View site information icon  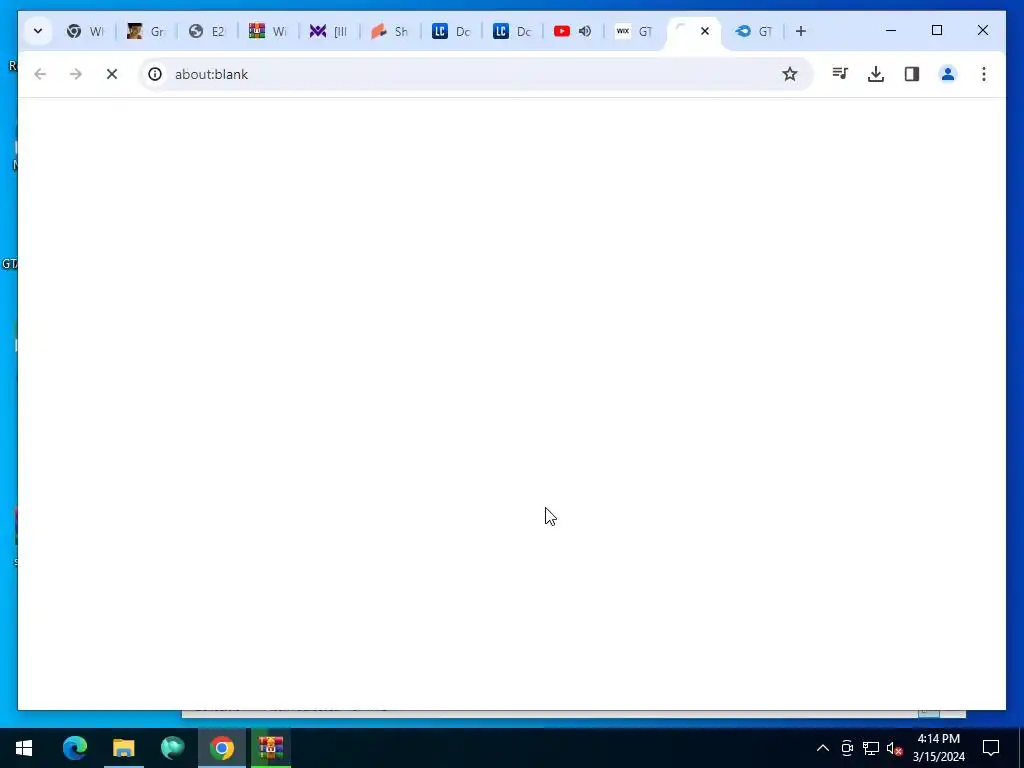point(155,74)
